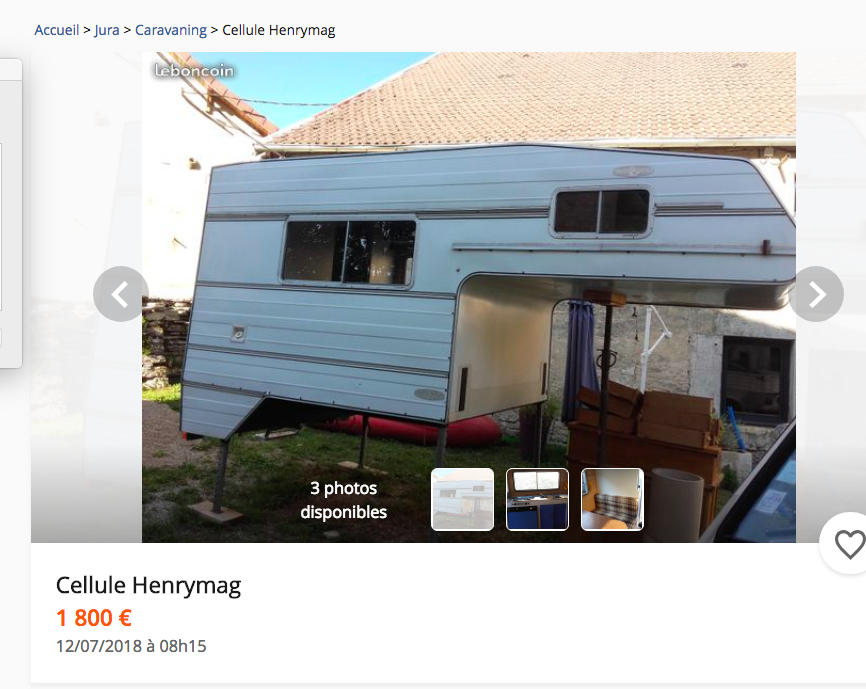Select the first thumbnail of camper exterior

click(462, 499)
